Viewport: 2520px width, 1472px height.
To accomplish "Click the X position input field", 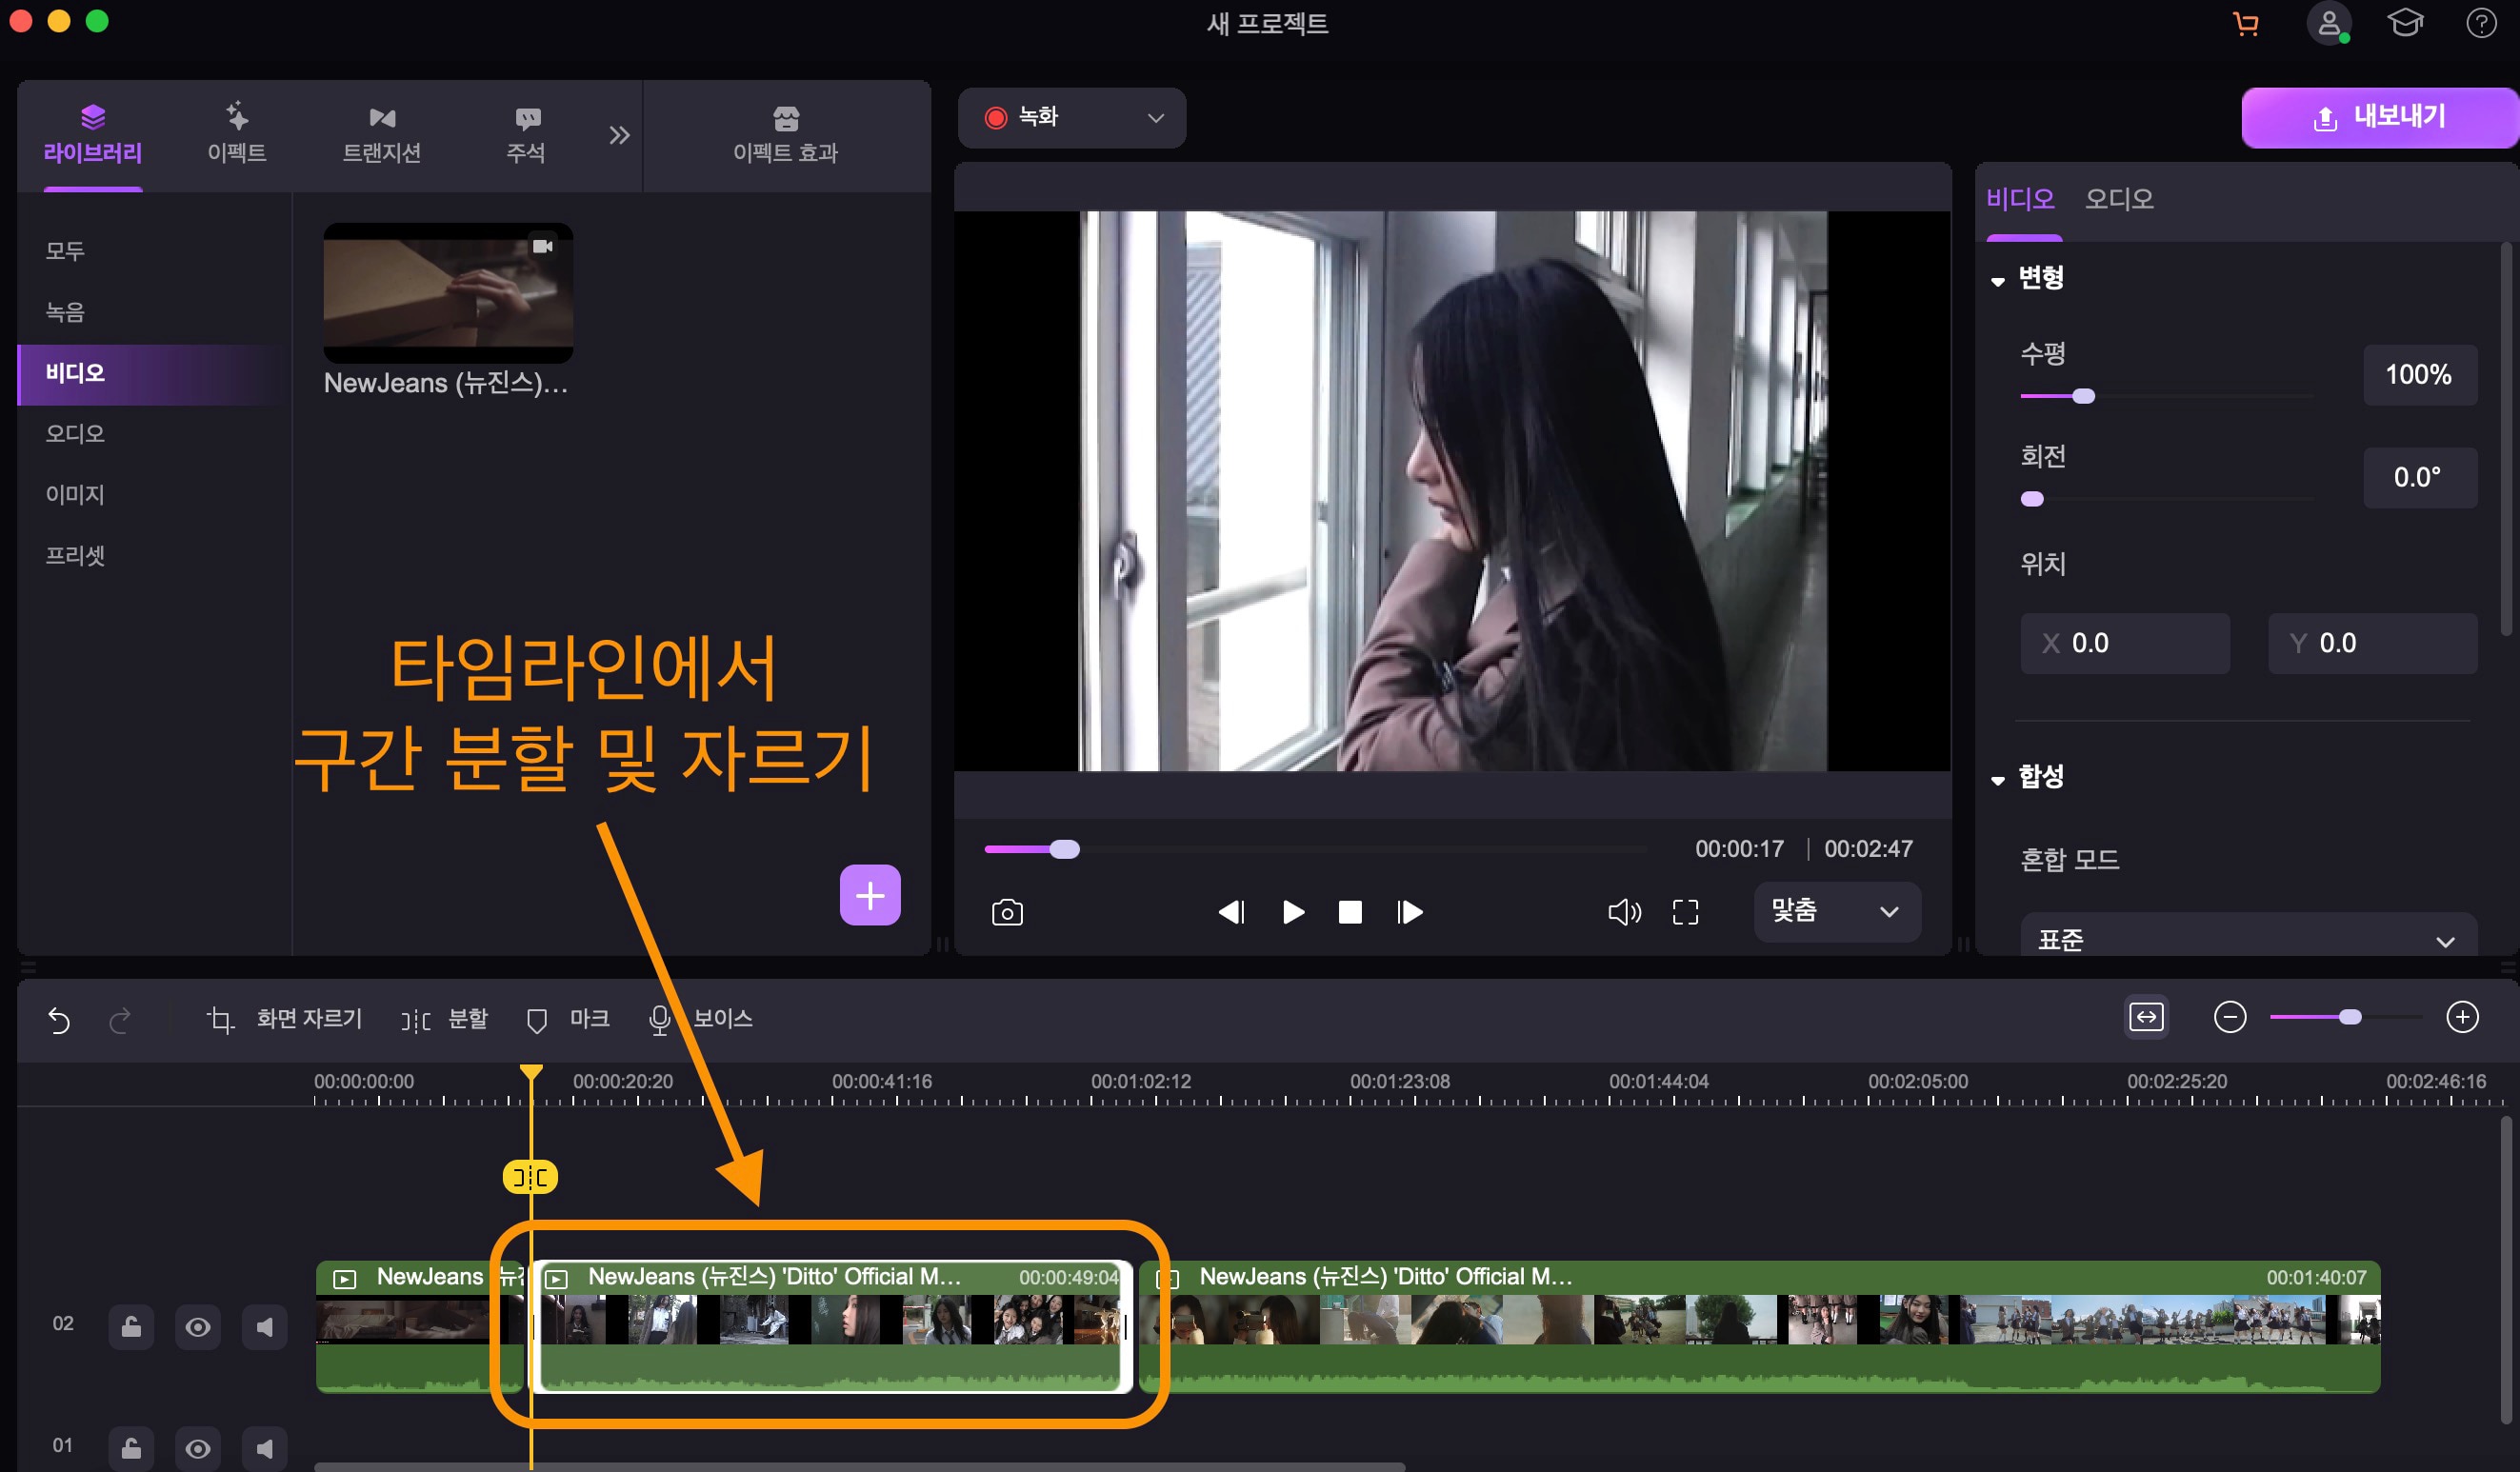I will pos(2125,643).
